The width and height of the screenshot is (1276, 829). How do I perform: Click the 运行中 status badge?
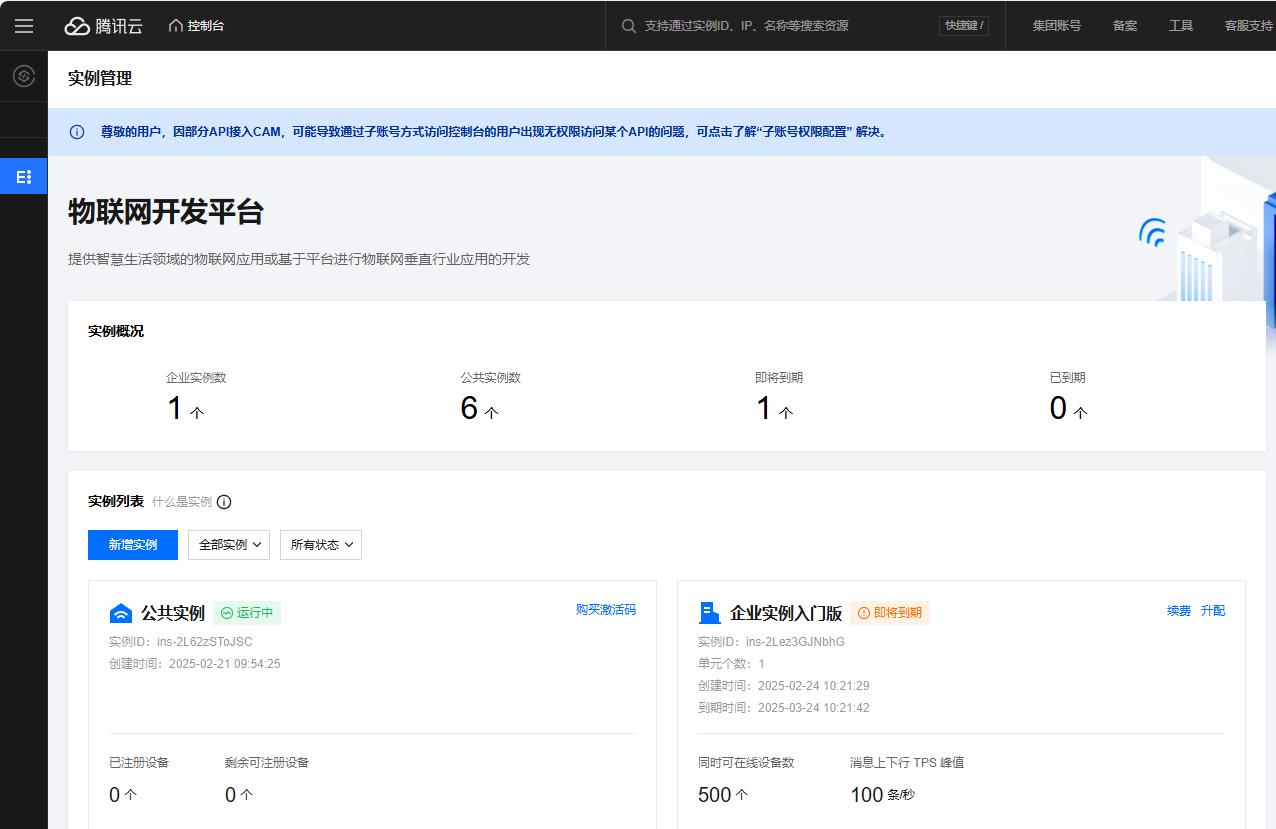click(247, 613)
